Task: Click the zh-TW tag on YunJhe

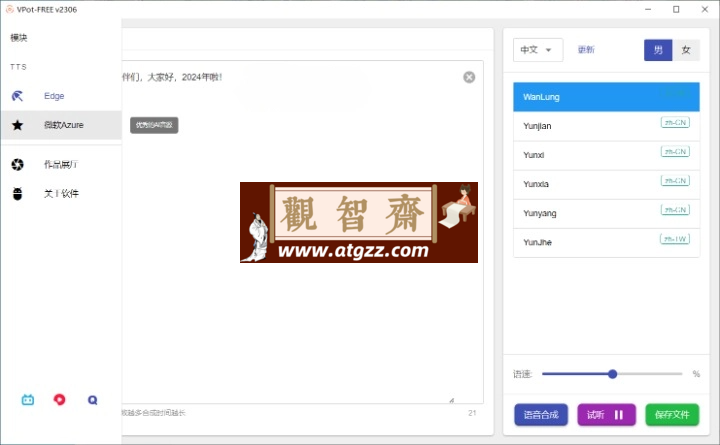Action: 675,239
